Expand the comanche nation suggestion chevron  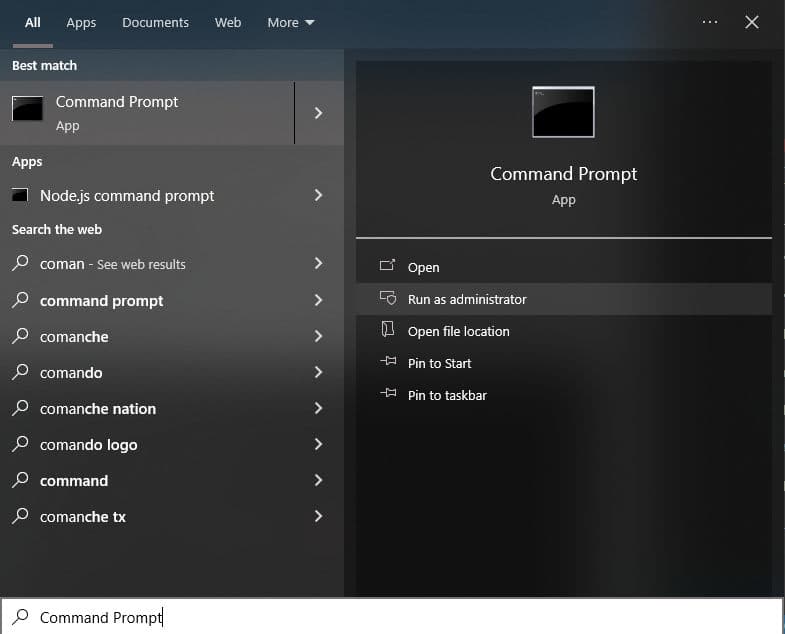click(318, 408)
